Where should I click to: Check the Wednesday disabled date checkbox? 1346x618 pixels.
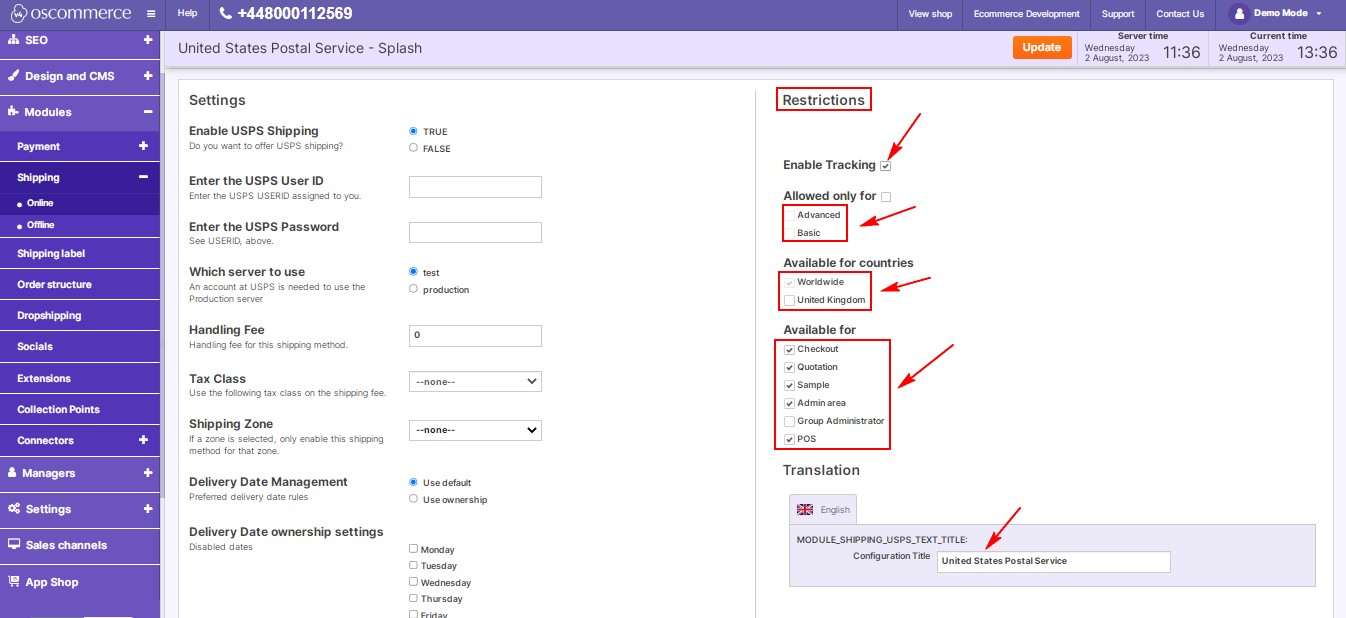[414, 582]
